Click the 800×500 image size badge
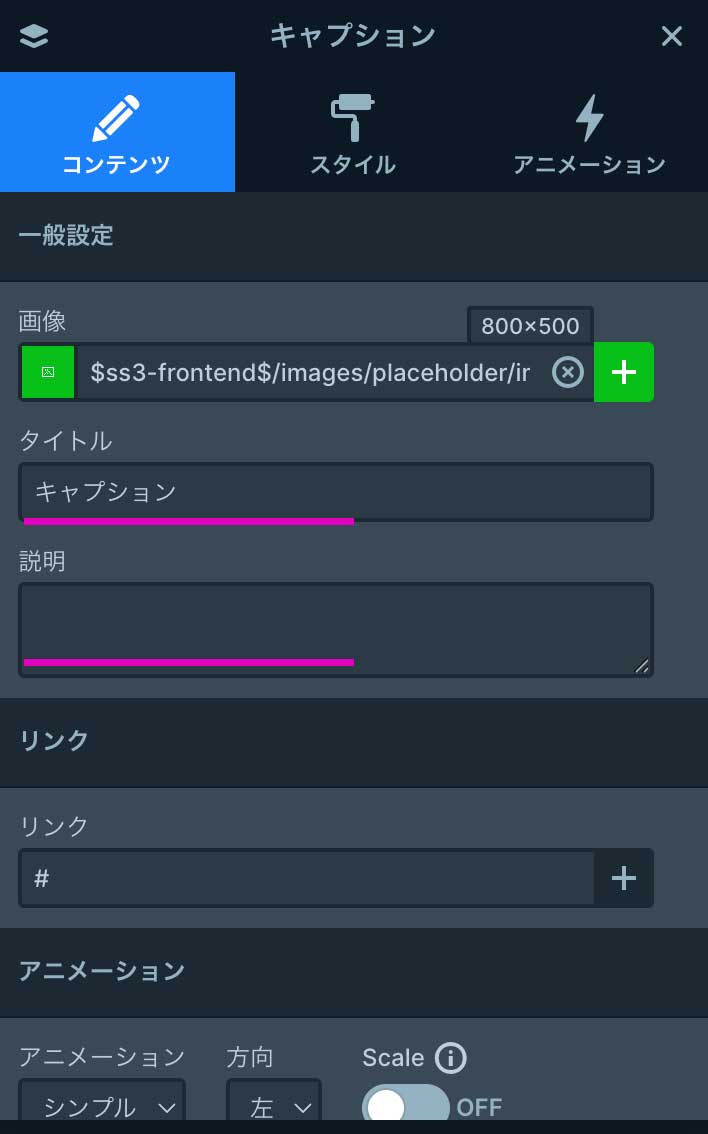The height and width of the screenshot is (1134, 708). tap(530, 325)
